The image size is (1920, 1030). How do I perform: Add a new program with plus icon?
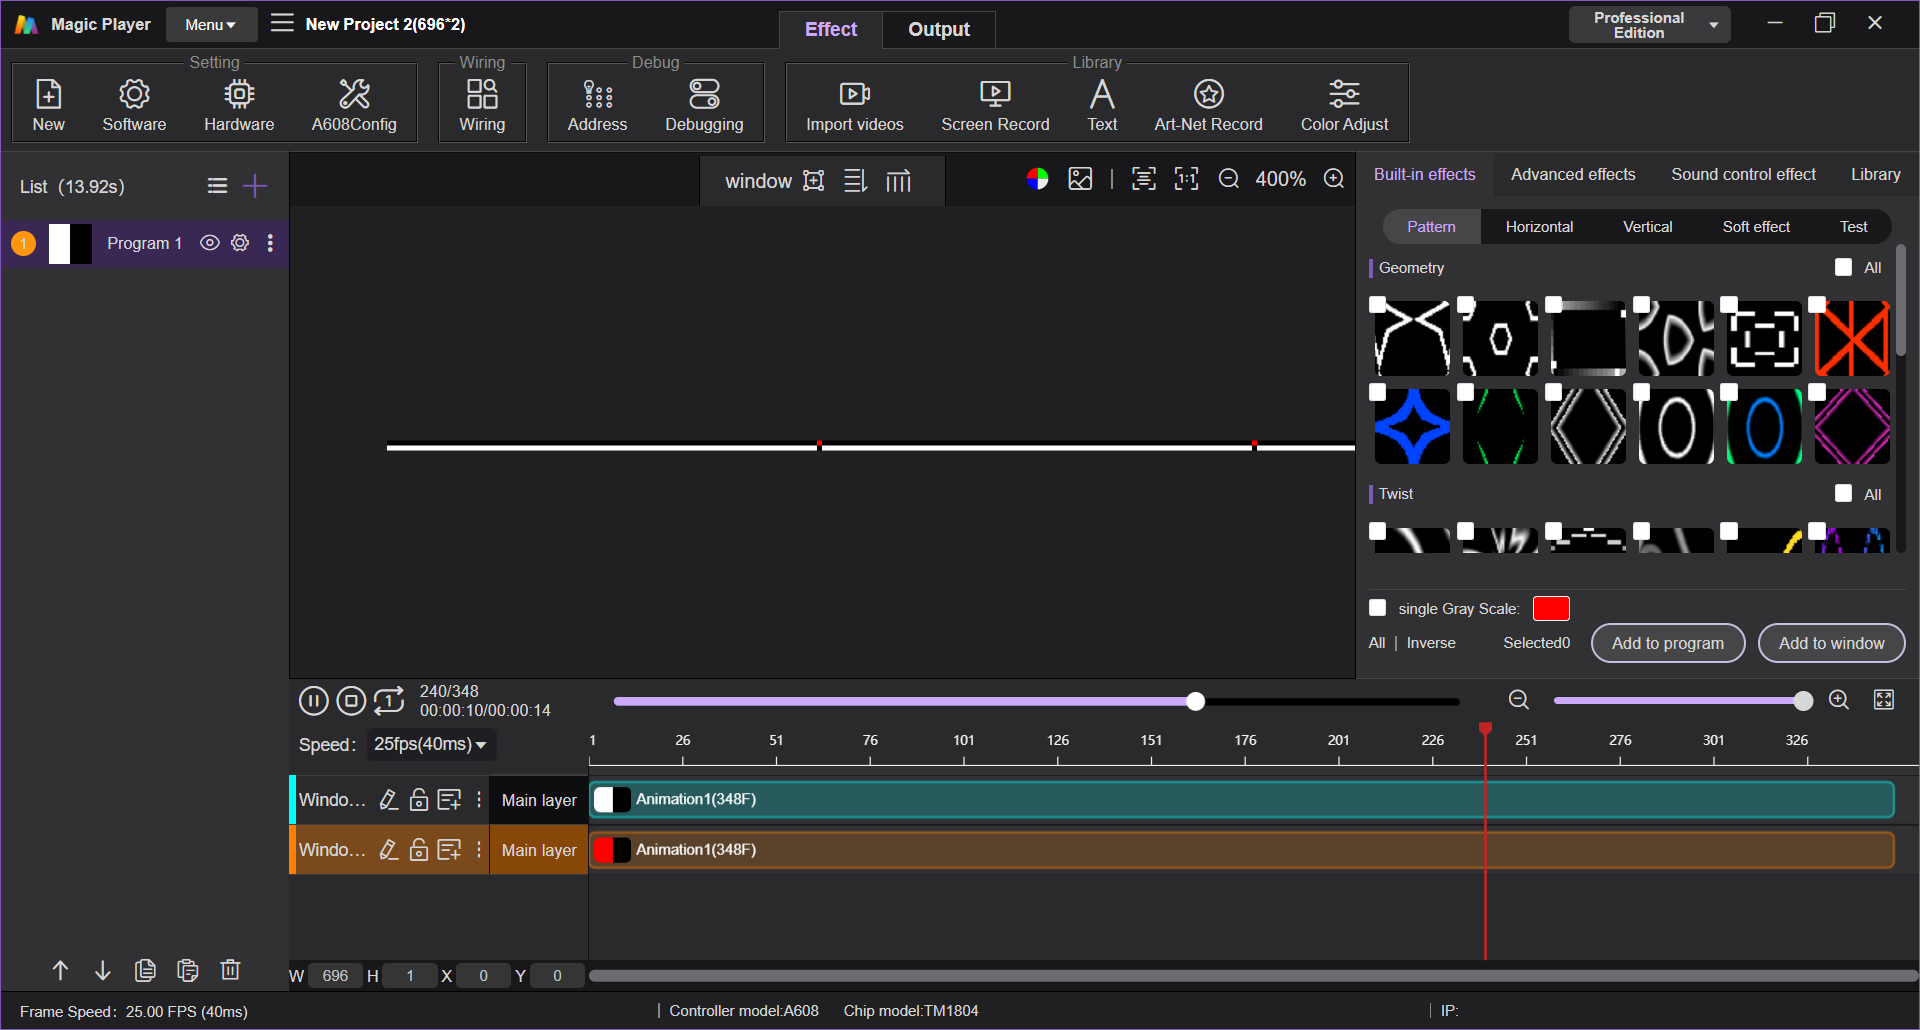(x=255, y=186)
